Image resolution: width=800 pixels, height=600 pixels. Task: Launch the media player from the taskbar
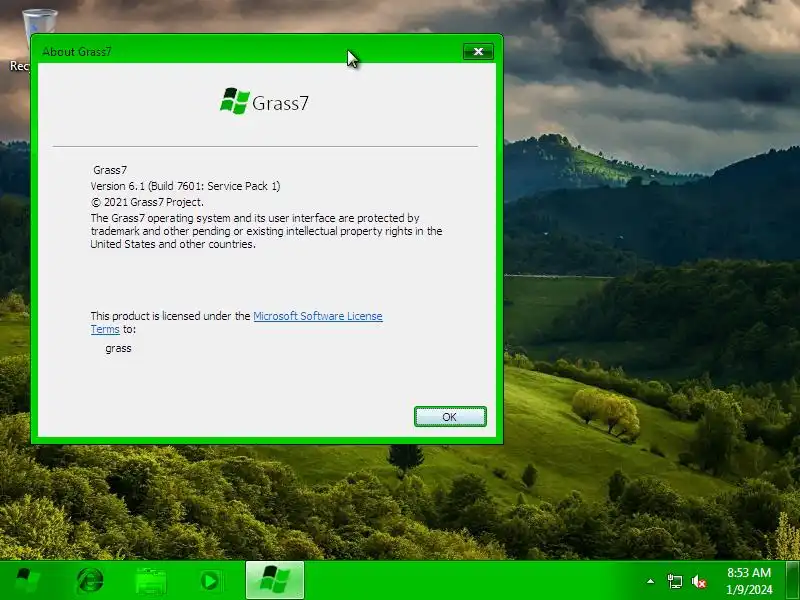coord(210,581)
